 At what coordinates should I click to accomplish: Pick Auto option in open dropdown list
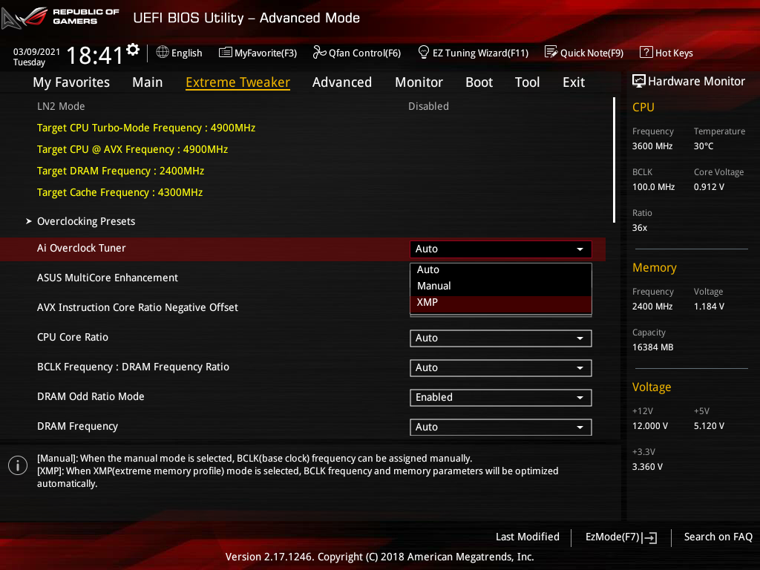[501, 270]
